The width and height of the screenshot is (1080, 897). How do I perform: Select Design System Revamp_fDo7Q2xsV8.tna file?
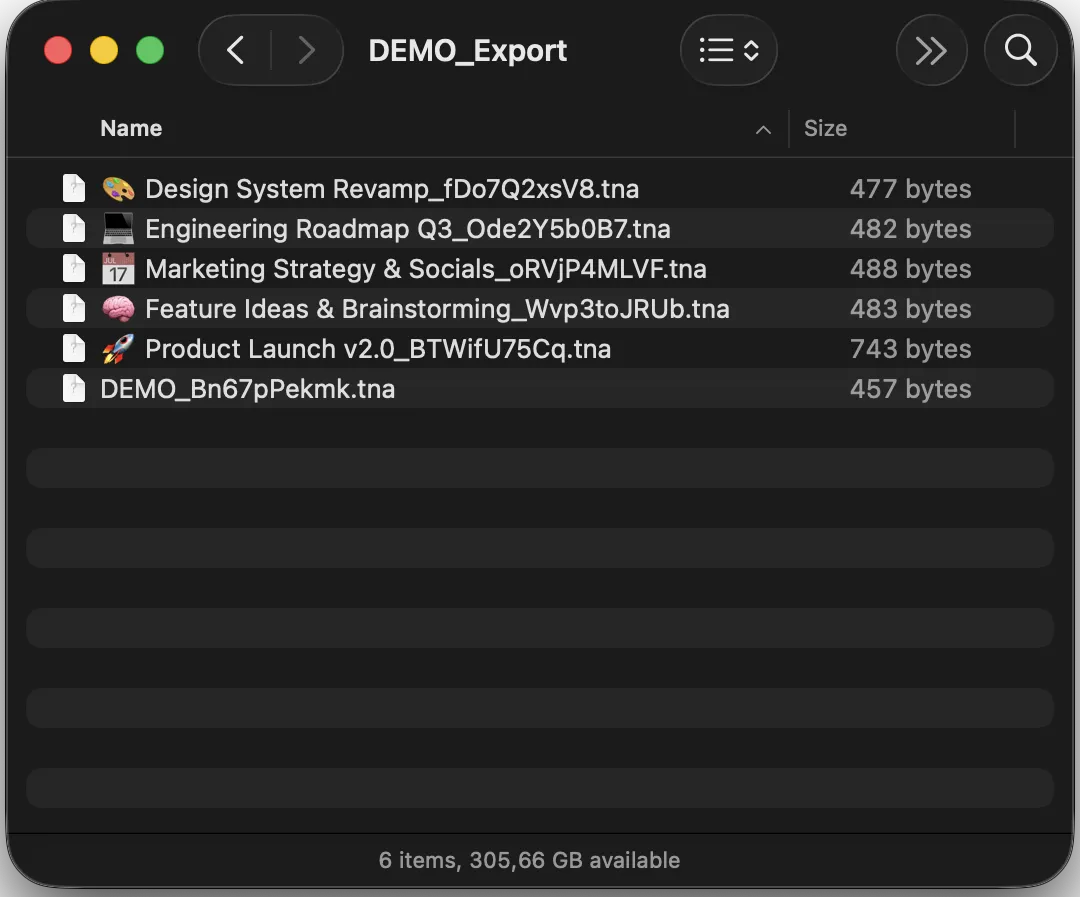click(540, 189)
